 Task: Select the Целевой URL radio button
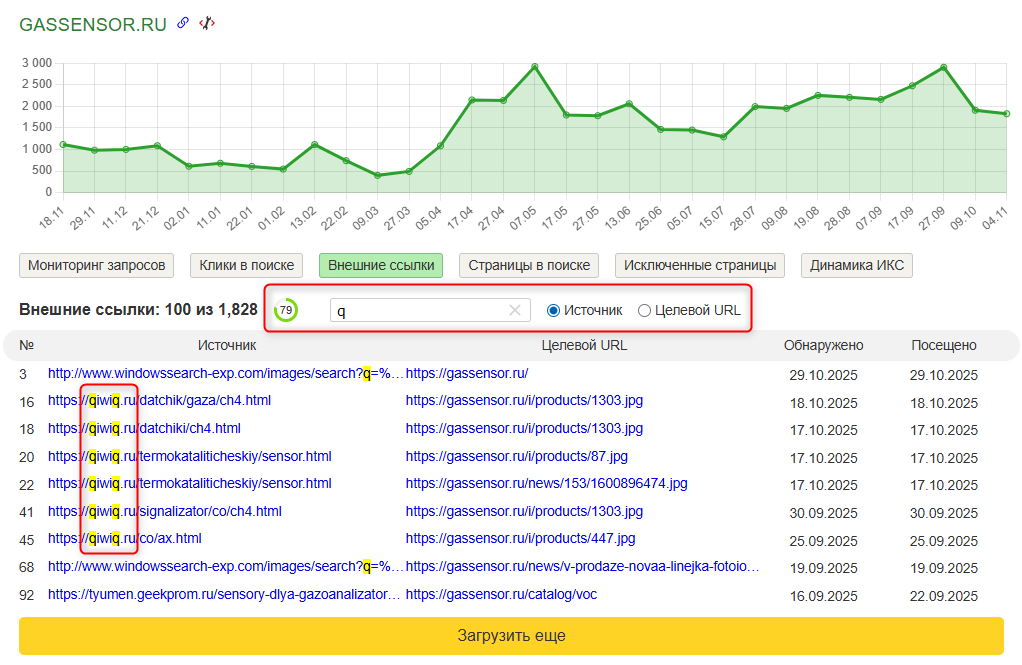click(644, 310)
